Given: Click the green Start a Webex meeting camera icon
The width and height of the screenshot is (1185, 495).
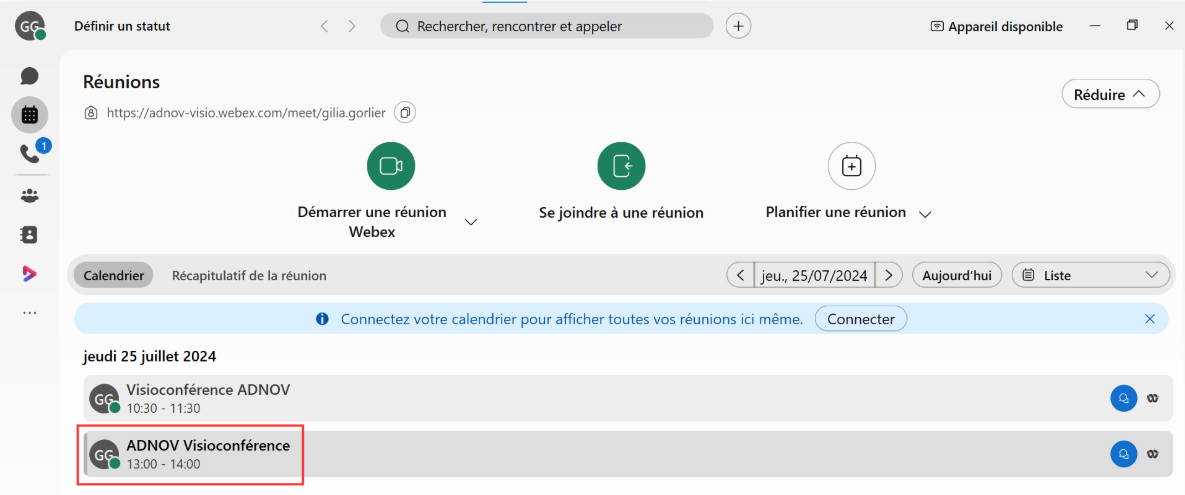Looking at the screenshot, I should (391, 166).
